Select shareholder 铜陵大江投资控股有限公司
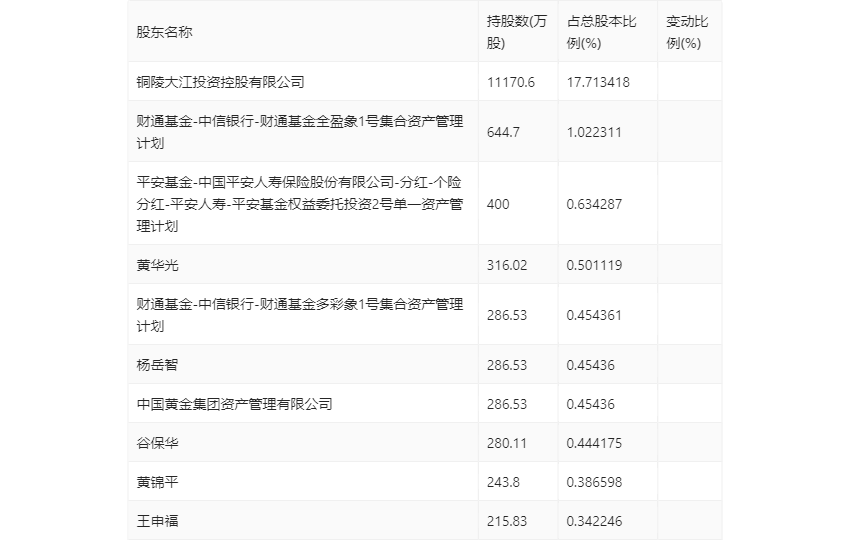Image resolution: width=850 pixels, height=540 pixels. coord(220,82)
